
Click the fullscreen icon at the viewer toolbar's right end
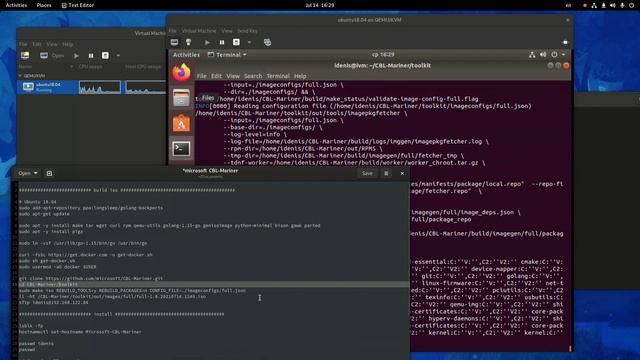point(565,42)
